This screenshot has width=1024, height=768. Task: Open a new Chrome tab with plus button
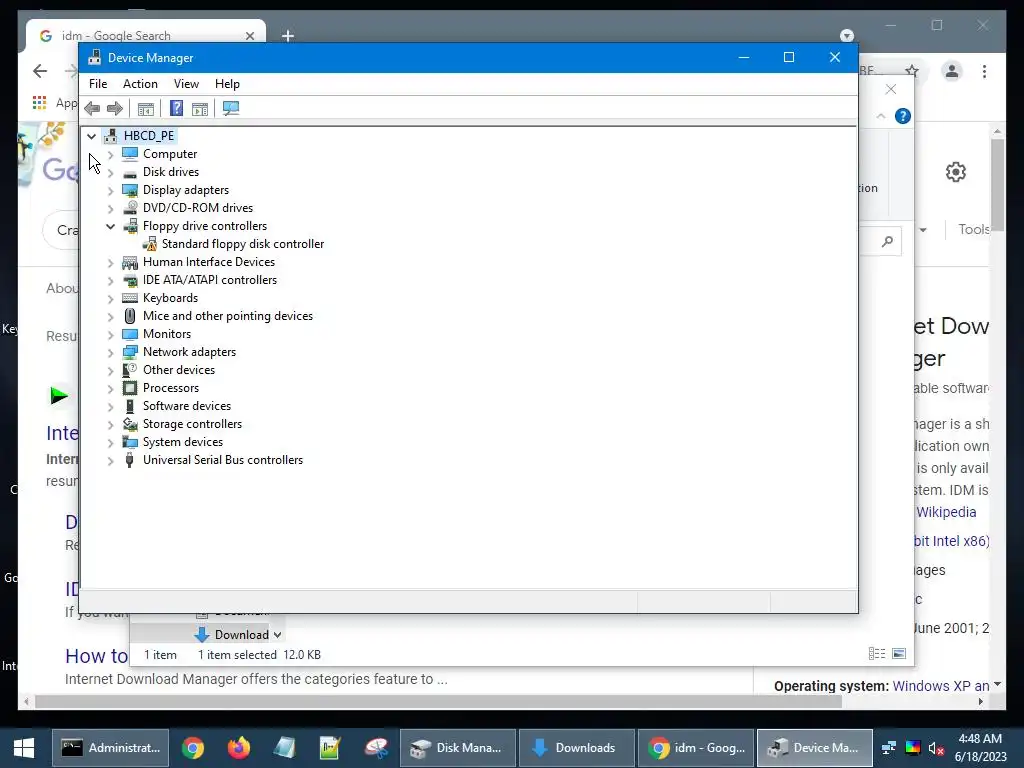tap(287, 36)
